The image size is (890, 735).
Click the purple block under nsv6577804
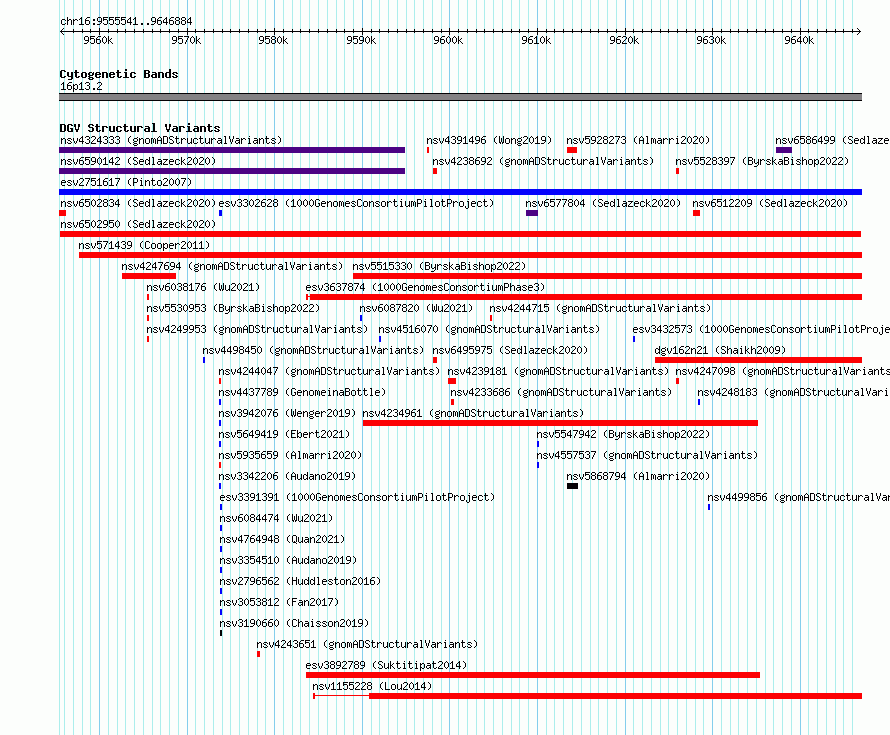(x=532, y=213)
